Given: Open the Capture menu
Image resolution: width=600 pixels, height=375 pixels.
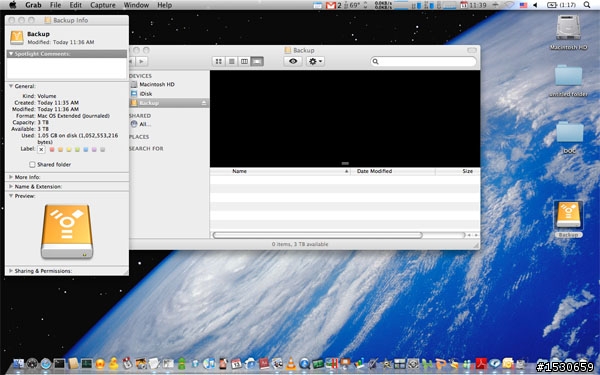Looking at the screenshot, I should [103, 5].
